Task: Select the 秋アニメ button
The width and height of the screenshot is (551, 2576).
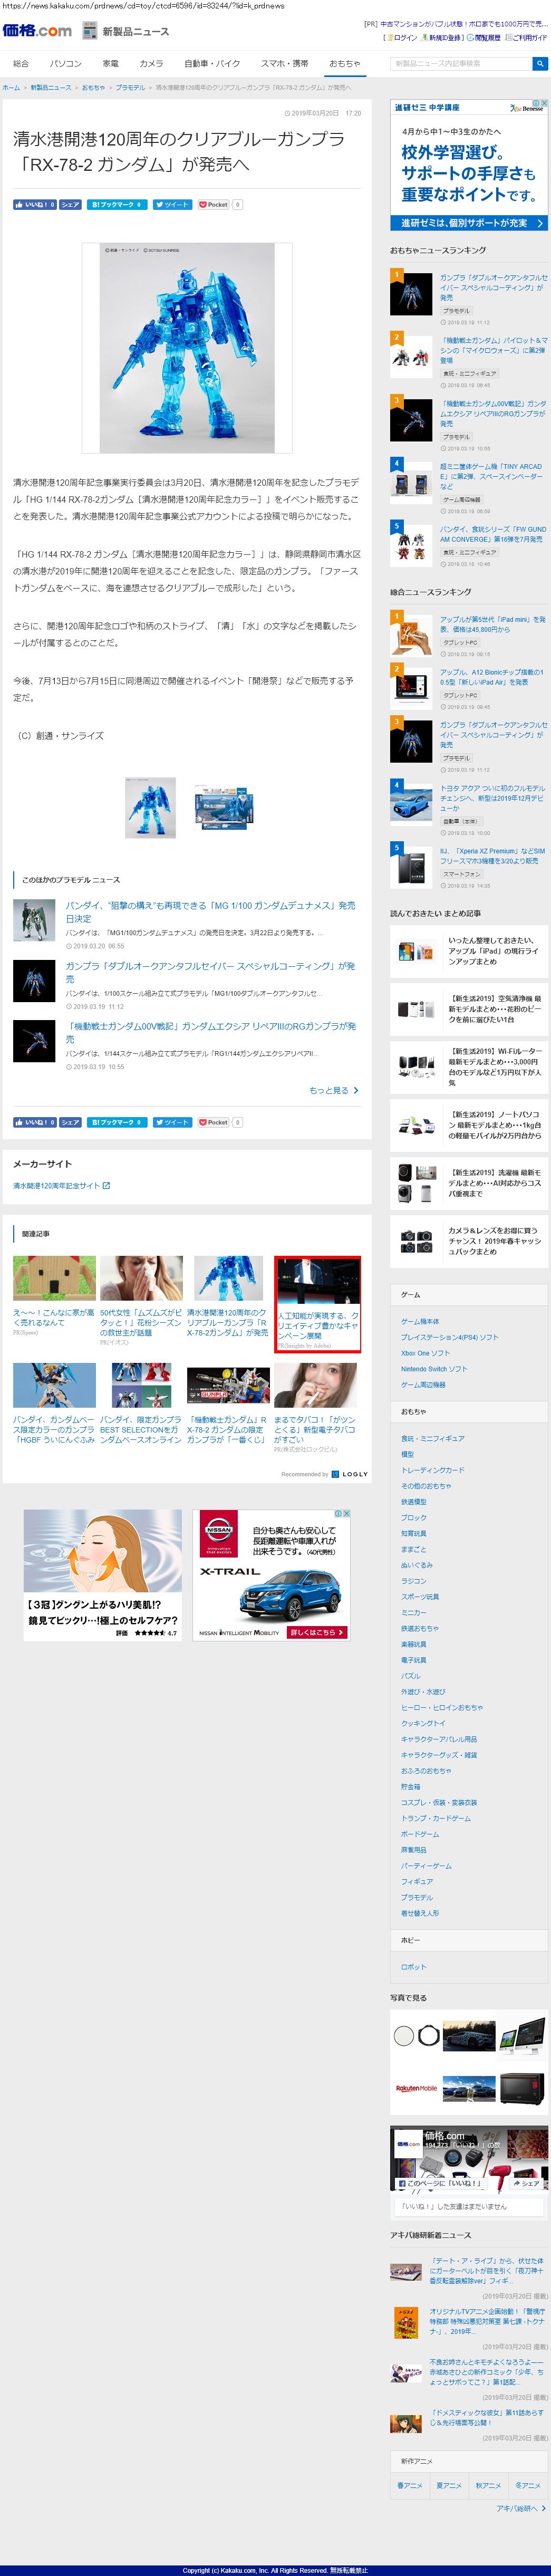Action: click(488, 2485)
